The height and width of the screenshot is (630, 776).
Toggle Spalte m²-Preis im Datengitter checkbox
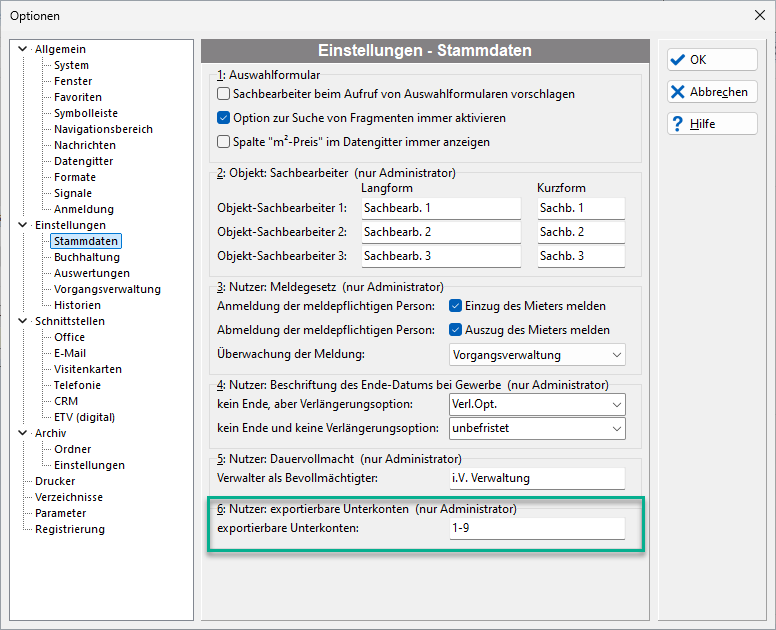click(x=224, y=142)
